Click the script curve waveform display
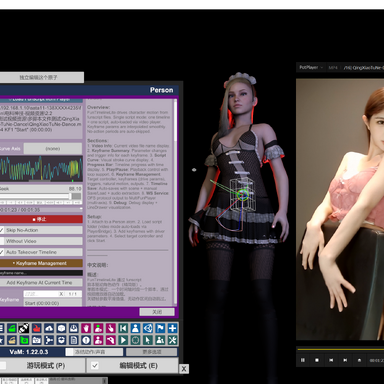This screenshot has width=384, height=384. pos(41,169)
